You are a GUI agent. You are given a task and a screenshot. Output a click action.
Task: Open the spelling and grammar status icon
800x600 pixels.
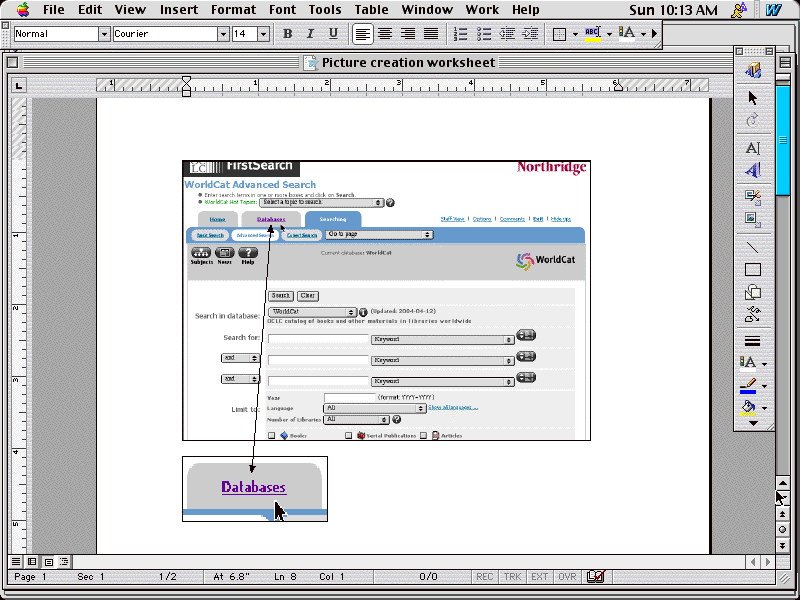(595, 577)
